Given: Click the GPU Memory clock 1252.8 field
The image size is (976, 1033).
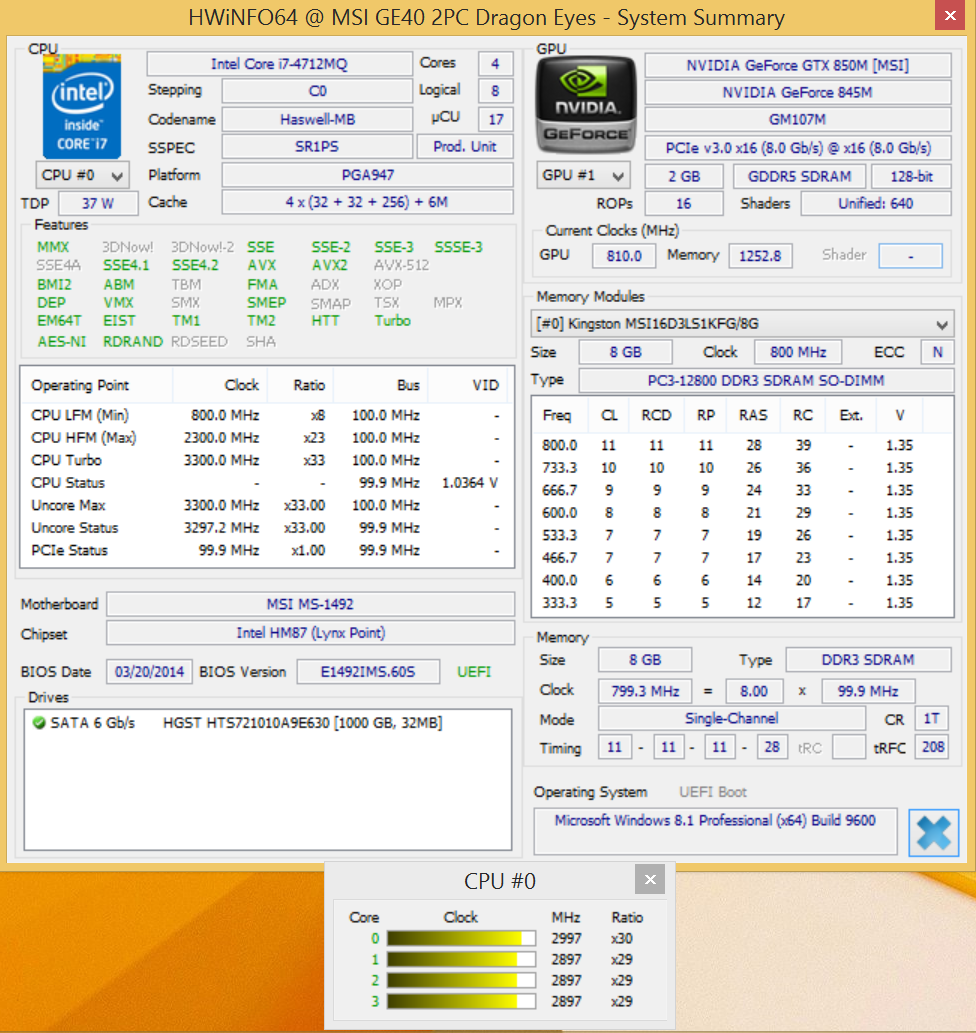Looking at the screenshot, I should (x=760, y=256).
